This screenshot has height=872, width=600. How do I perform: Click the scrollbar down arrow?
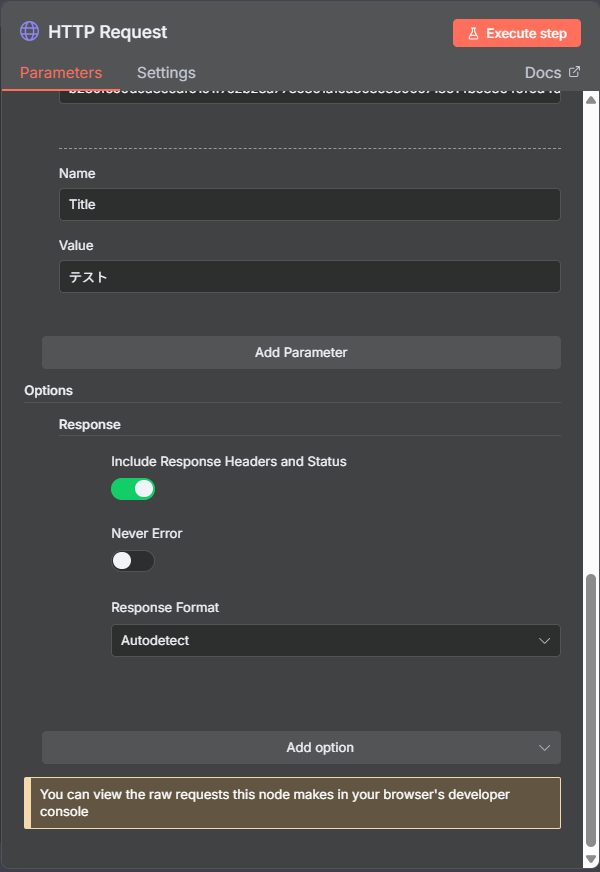[x=590, y=860]
